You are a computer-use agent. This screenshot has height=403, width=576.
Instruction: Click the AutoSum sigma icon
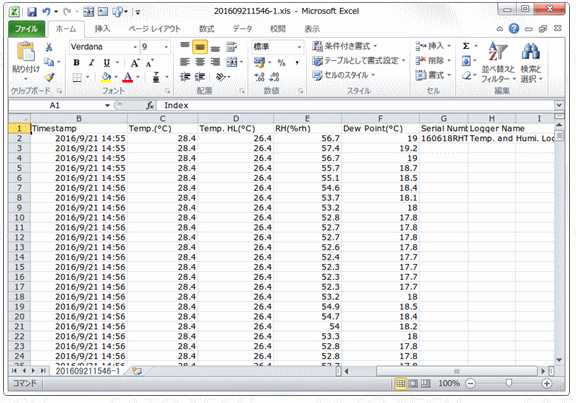(x=466, y=46)
